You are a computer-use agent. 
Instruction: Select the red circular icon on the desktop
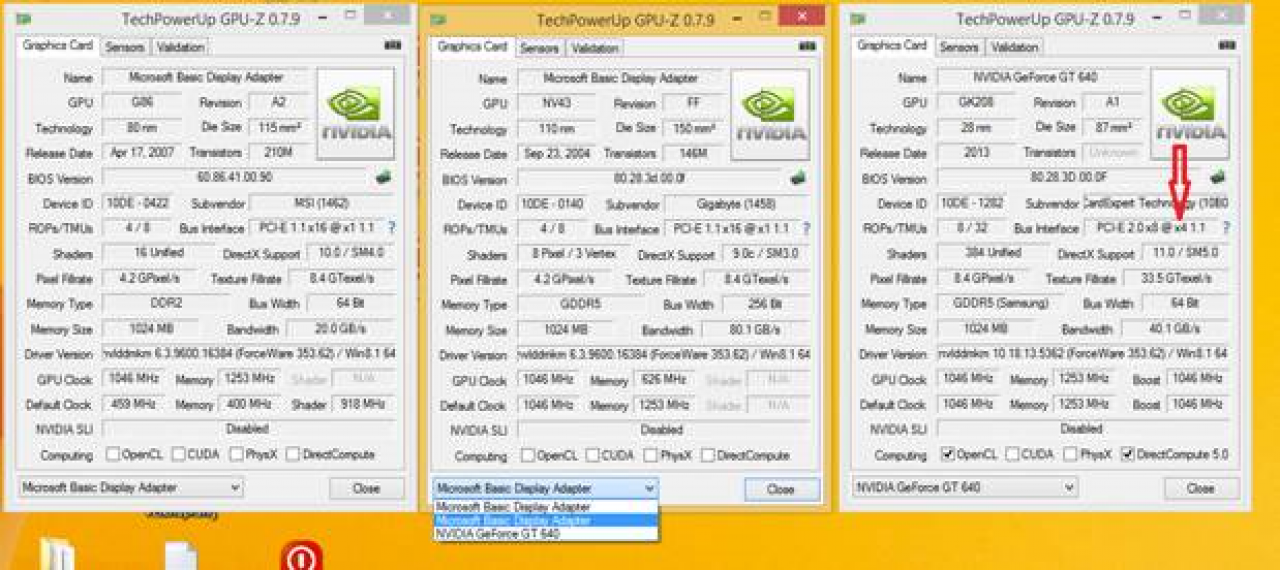coord(301,555)
